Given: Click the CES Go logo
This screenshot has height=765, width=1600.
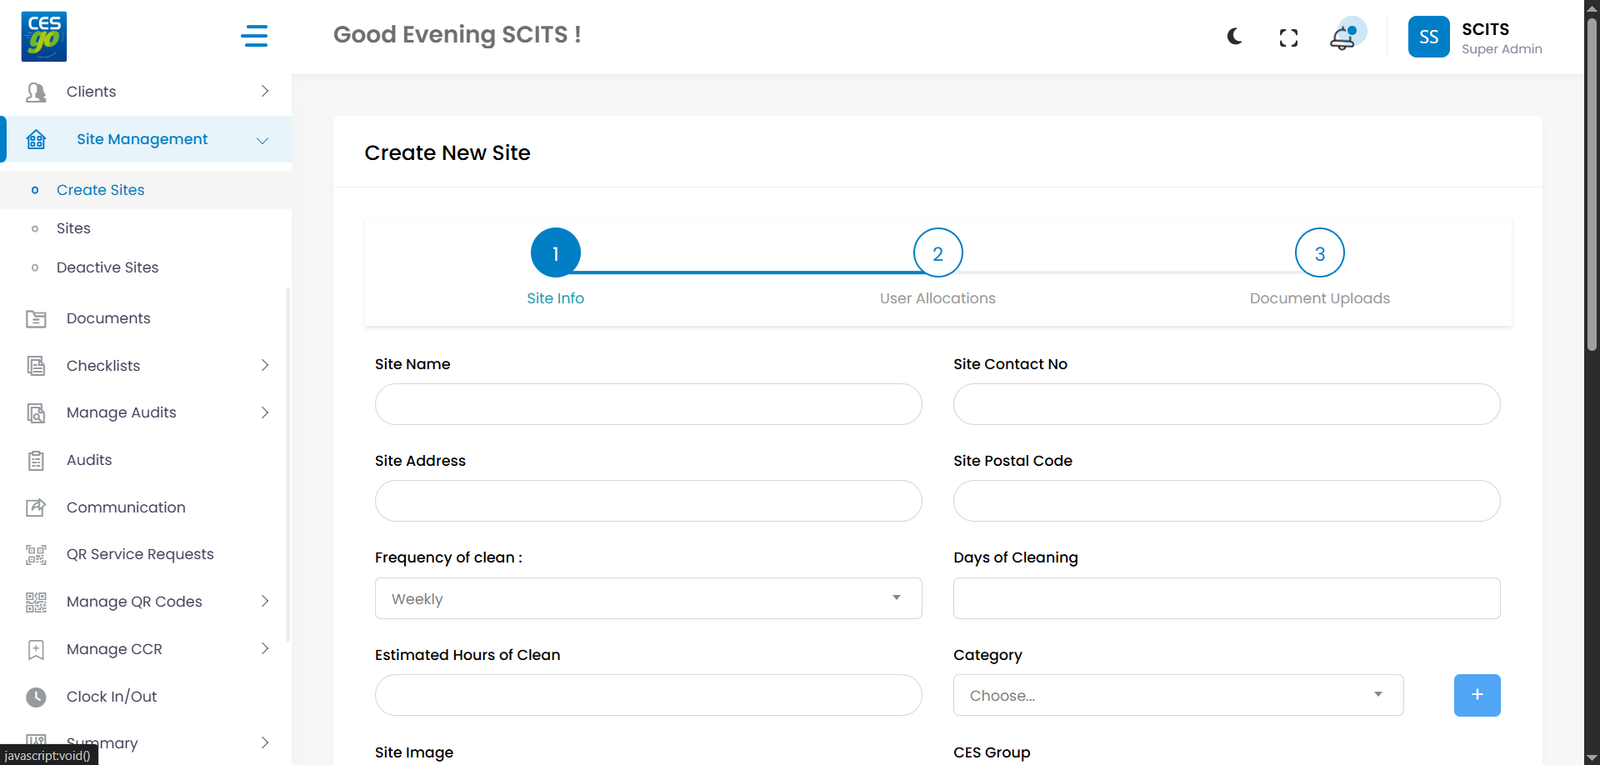Looking at the screenshot, I should (x=44, y=37).
